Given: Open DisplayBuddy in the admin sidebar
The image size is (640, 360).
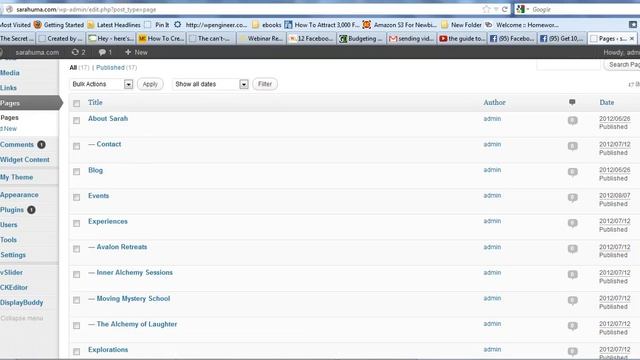Looking at the screenshot, I should point(21,302).
